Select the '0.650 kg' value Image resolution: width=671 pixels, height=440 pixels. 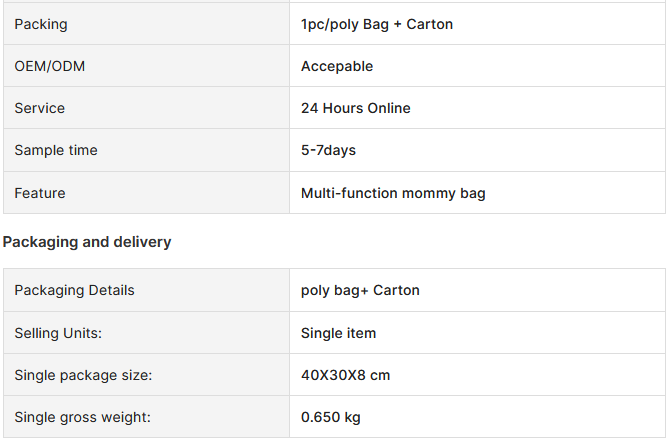pos(330,417)
